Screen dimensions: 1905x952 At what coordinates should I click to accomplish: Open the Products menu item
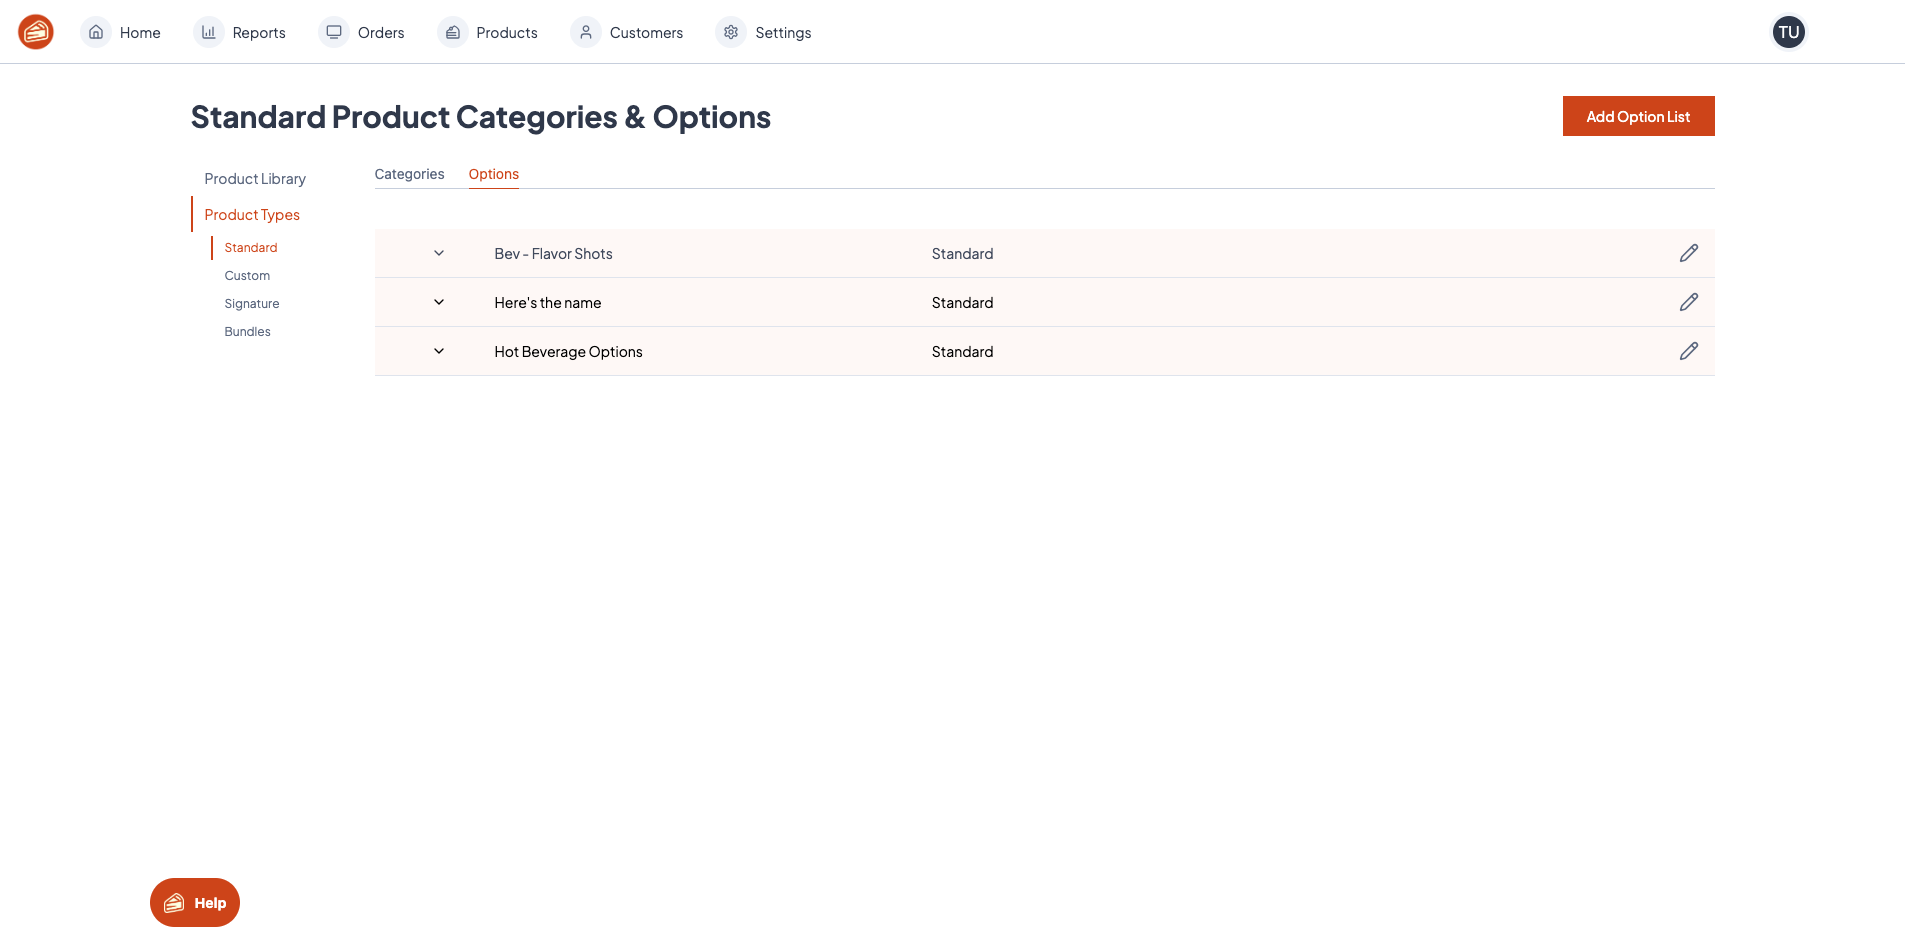pyautogui.click(x=507, y=33)
